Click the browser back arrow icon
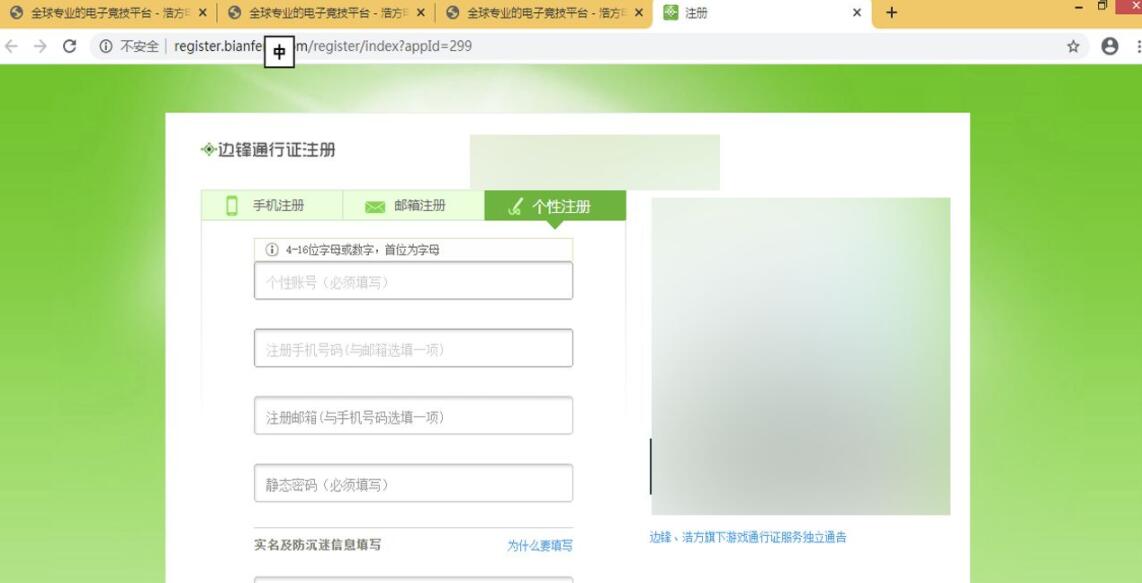1142x583 pixels. pos(12,46)
